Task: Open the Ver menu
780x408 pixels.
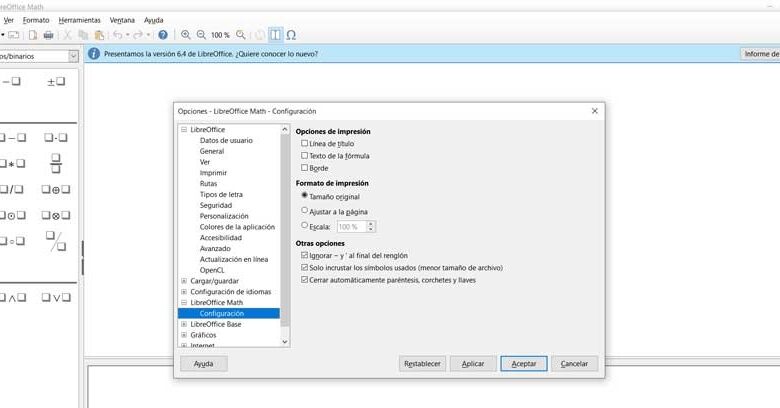Action: click(8, 20)
